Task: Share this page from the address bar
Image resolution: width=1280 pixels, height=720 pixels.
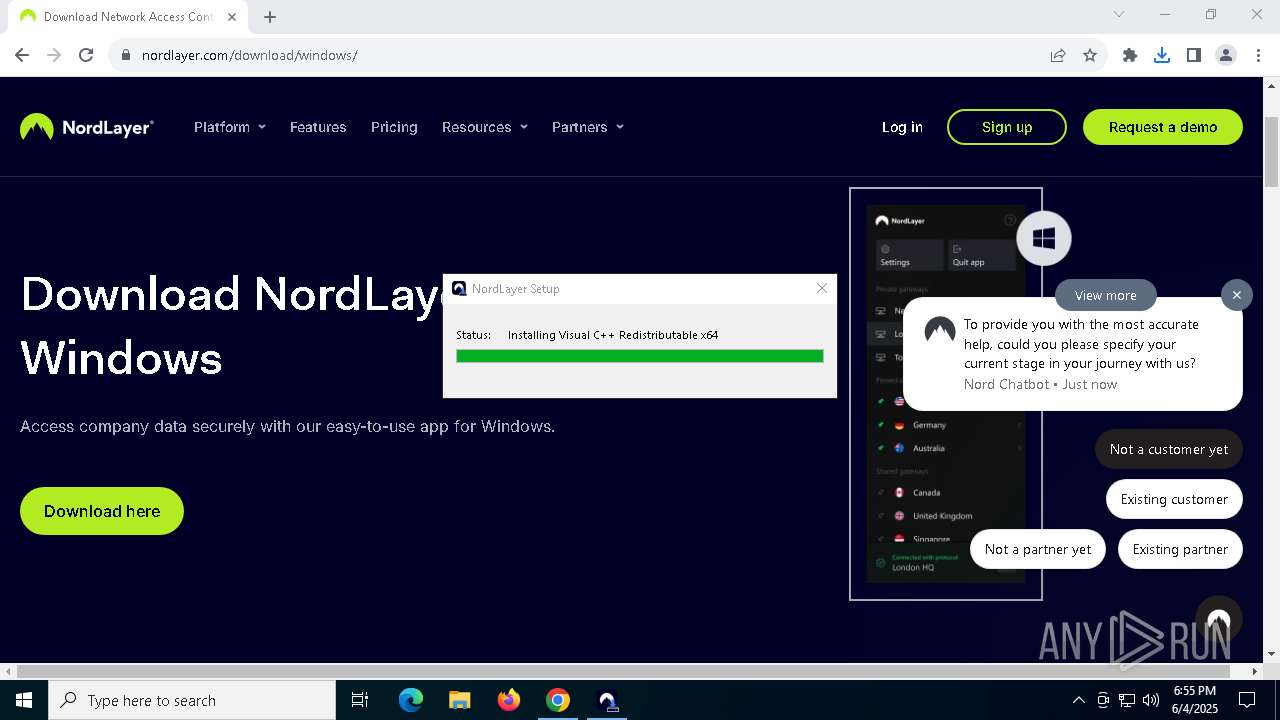Action: click(x=1058, y=55)
